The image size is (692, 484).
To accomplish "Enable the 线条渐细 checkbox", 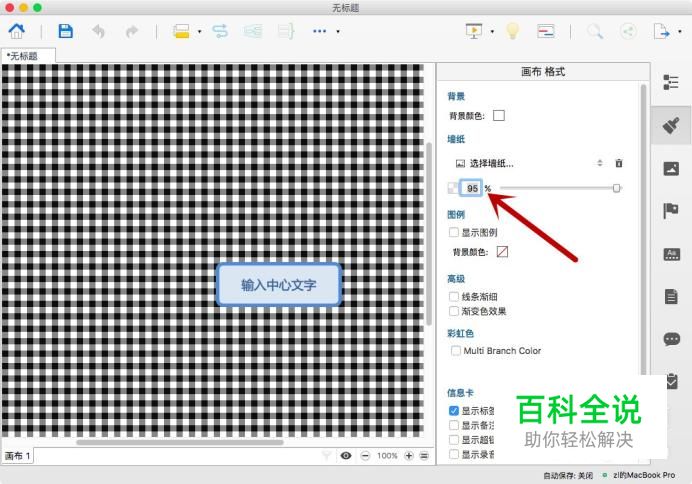I will 454,296.
